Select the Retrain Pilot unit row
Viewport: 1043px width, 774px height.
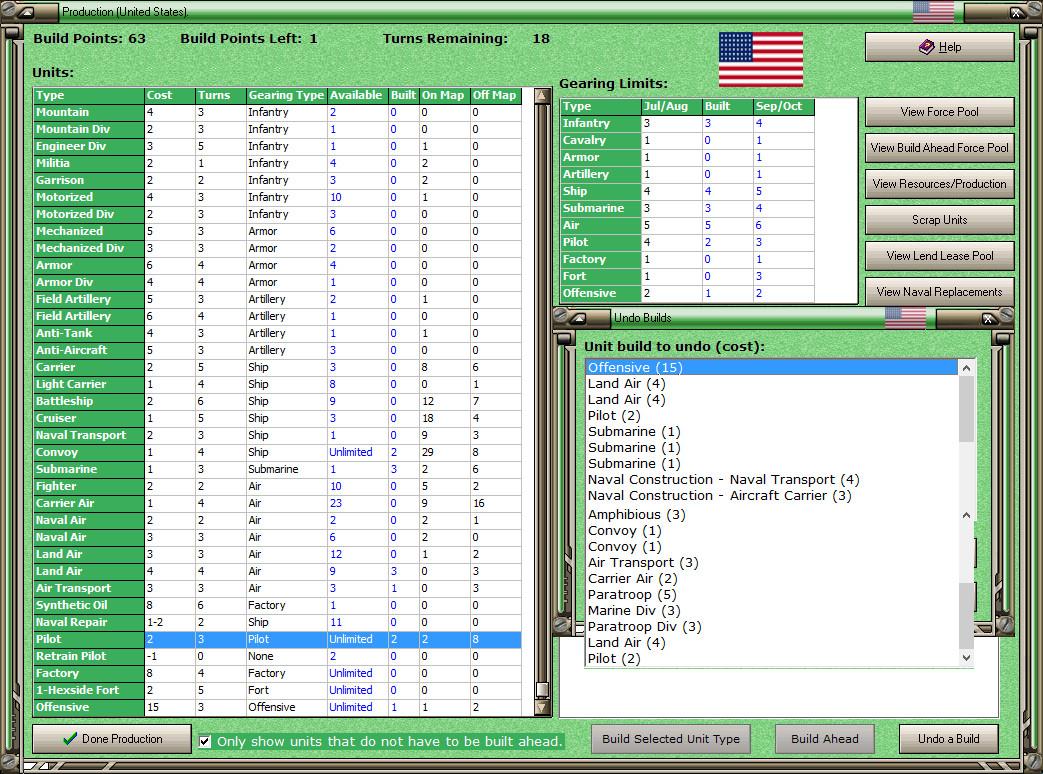click(x=277, y=656)
